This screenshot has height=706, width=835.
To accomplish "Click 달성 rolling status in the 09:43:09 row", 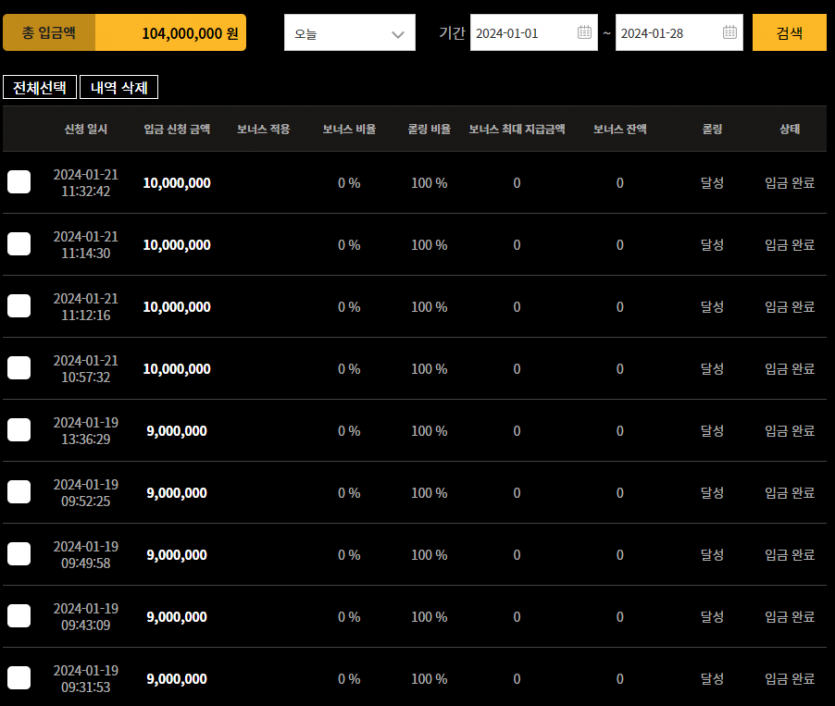I will point(712,617).
